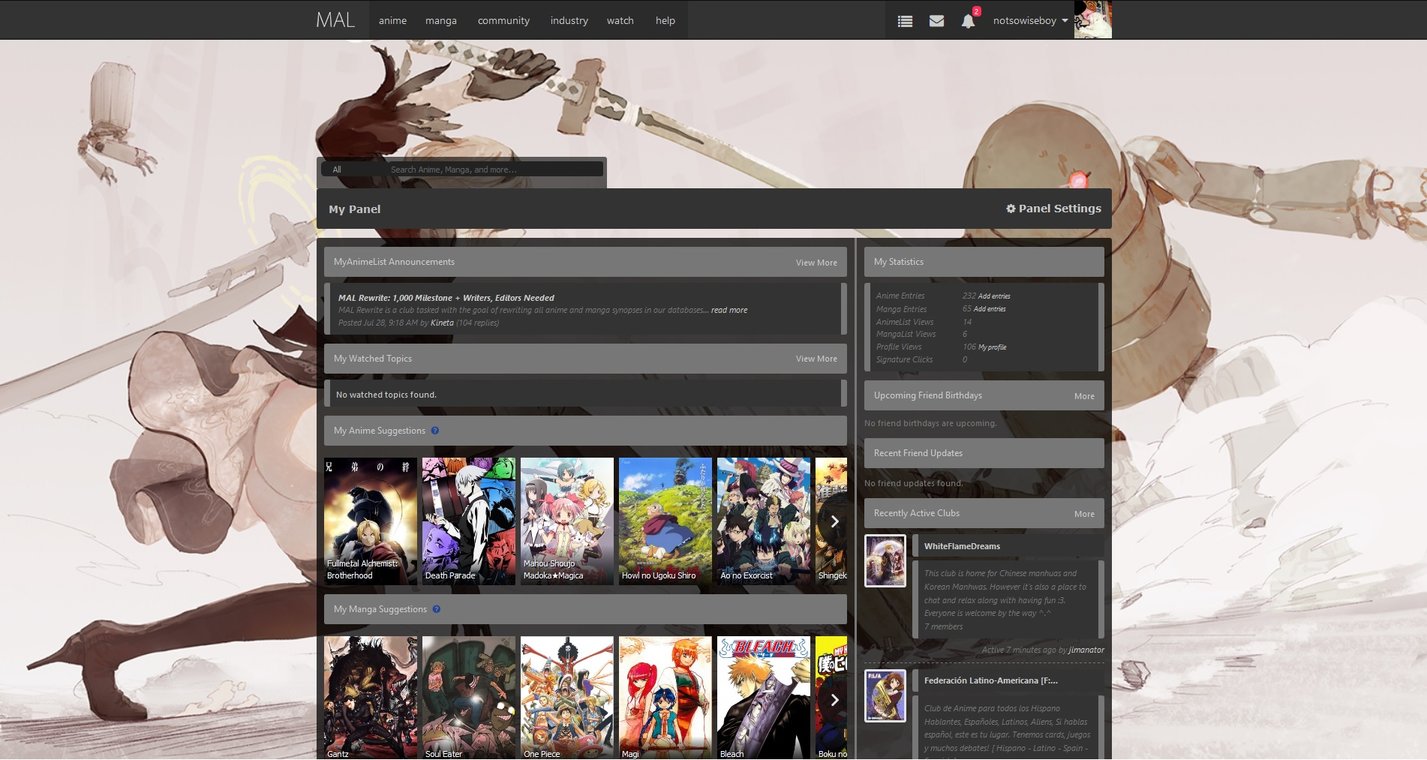
Task: Open the anime/manga list icon
Action: 904,20
